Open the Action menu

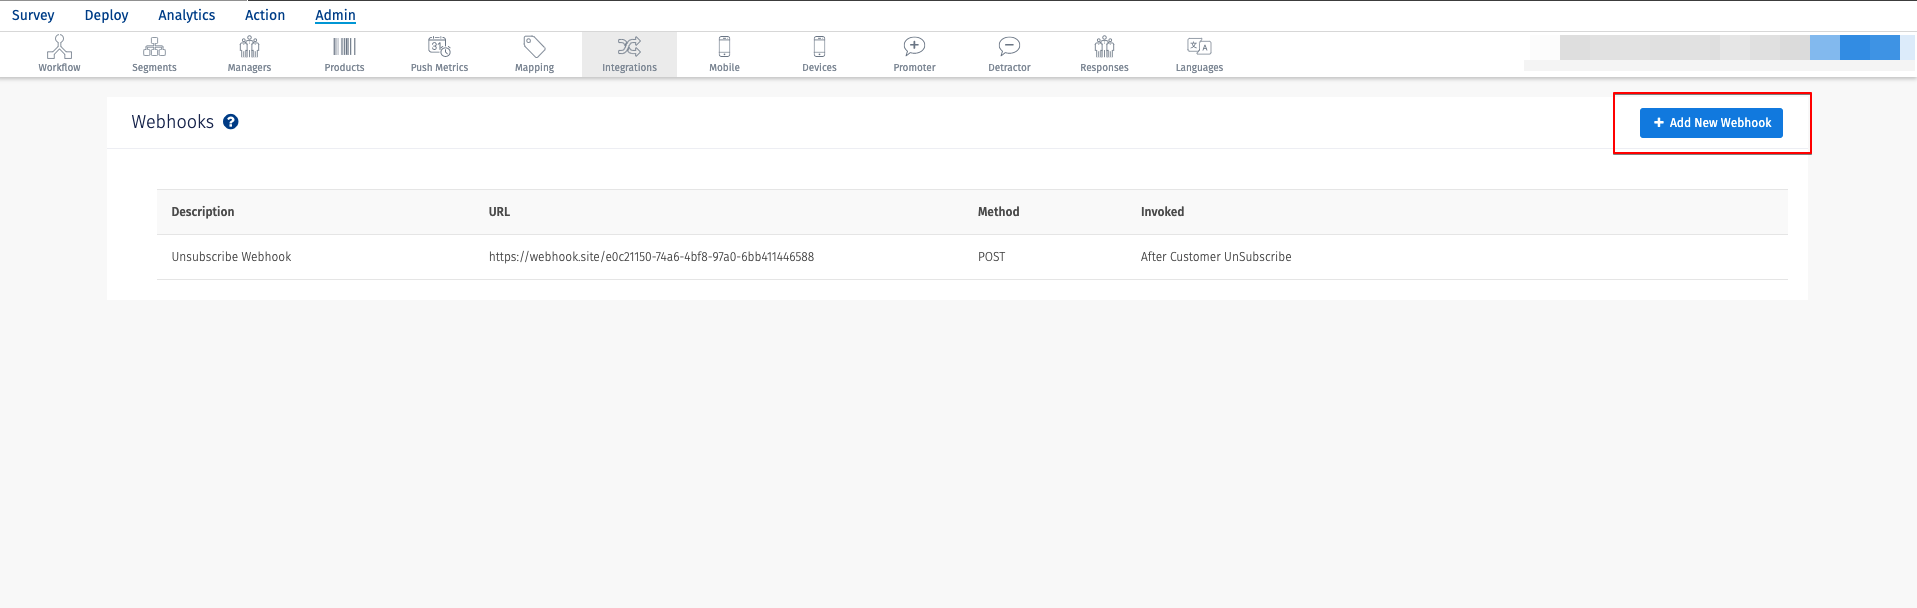pyautogui.click(x=265, y=15)
